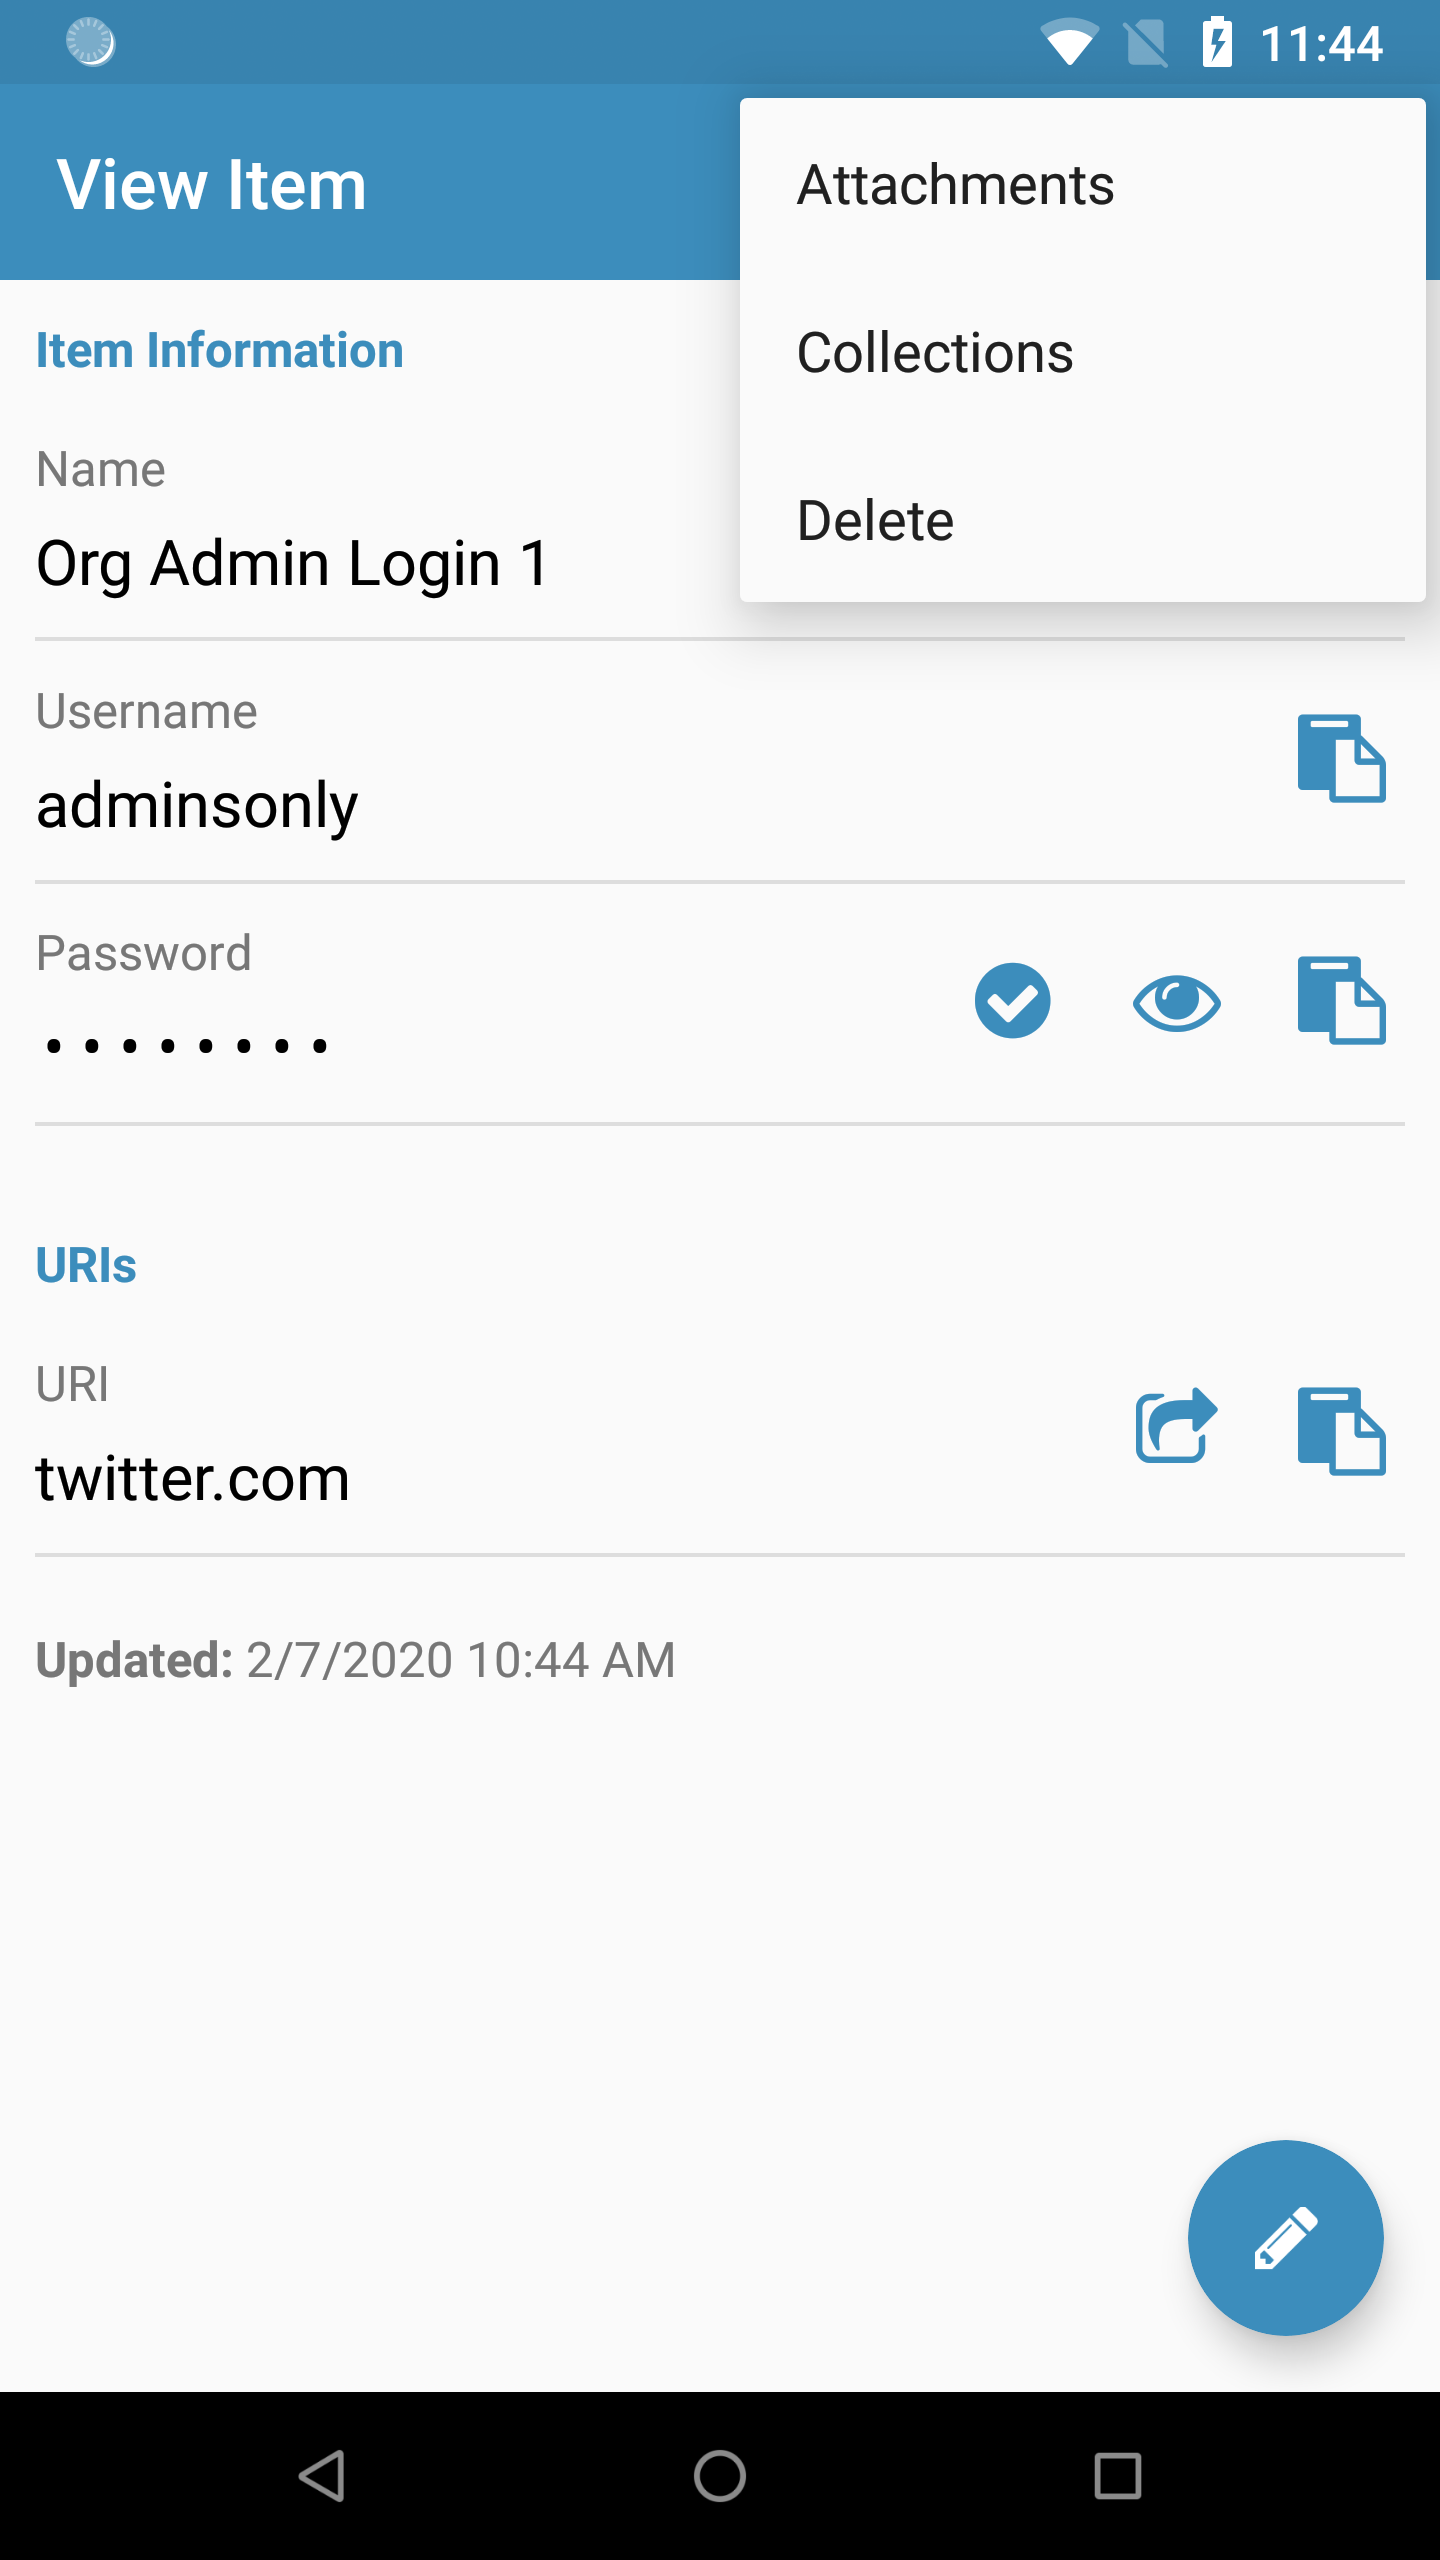This screenshot has height=2560, width=1440.
Task: Select Collections in the overflow menu
Action: pyautogui.click(x=1082, y=352)
